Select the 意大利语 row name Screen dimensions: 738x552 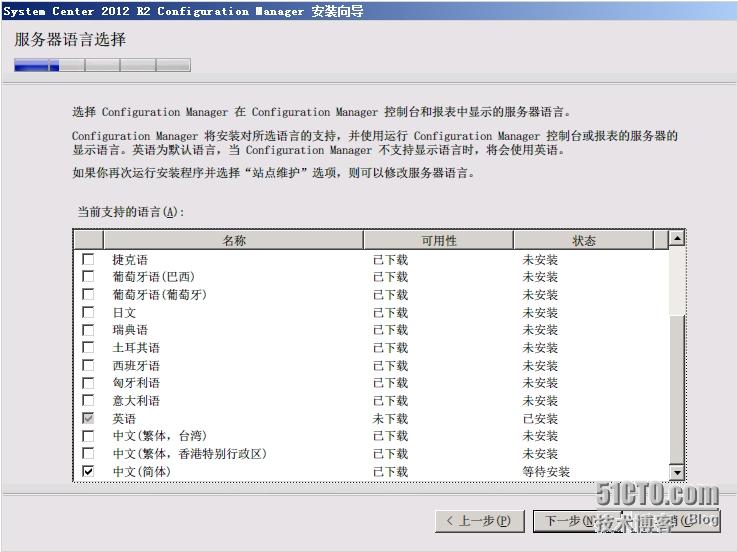tap(136, 401)
